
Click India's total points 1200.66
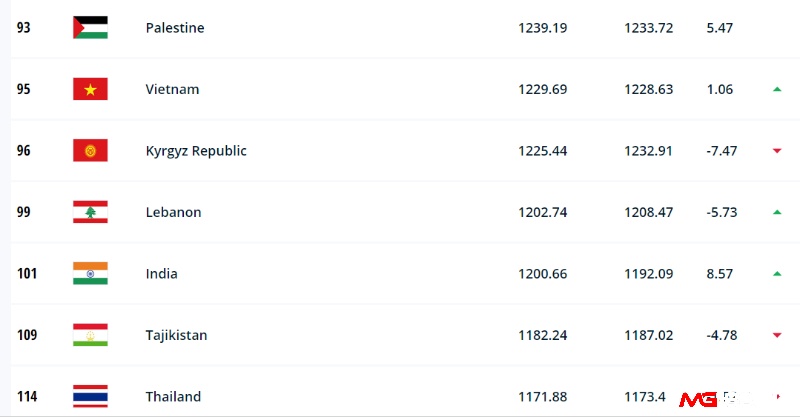pos(543,274)
